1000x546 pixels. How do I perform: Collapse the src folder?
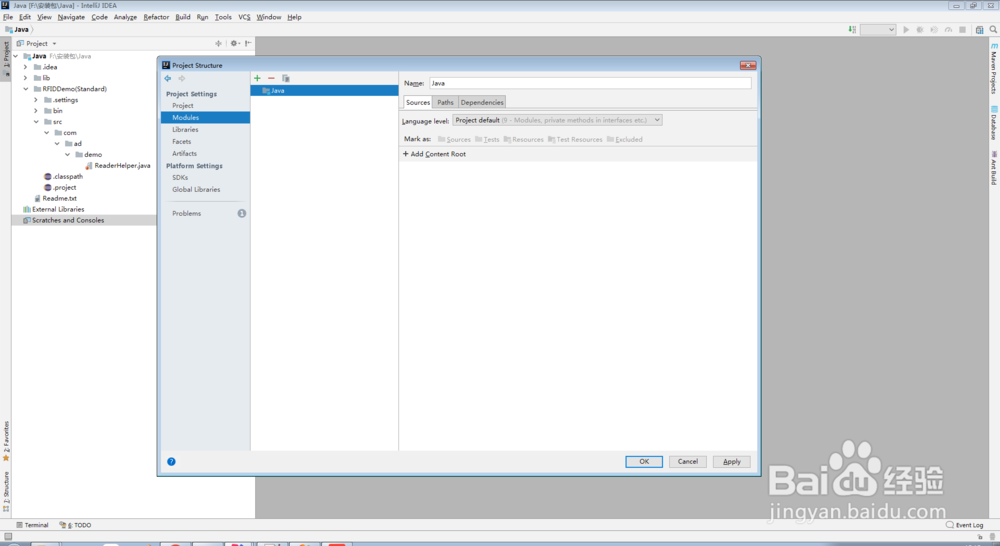click(36, 121)
